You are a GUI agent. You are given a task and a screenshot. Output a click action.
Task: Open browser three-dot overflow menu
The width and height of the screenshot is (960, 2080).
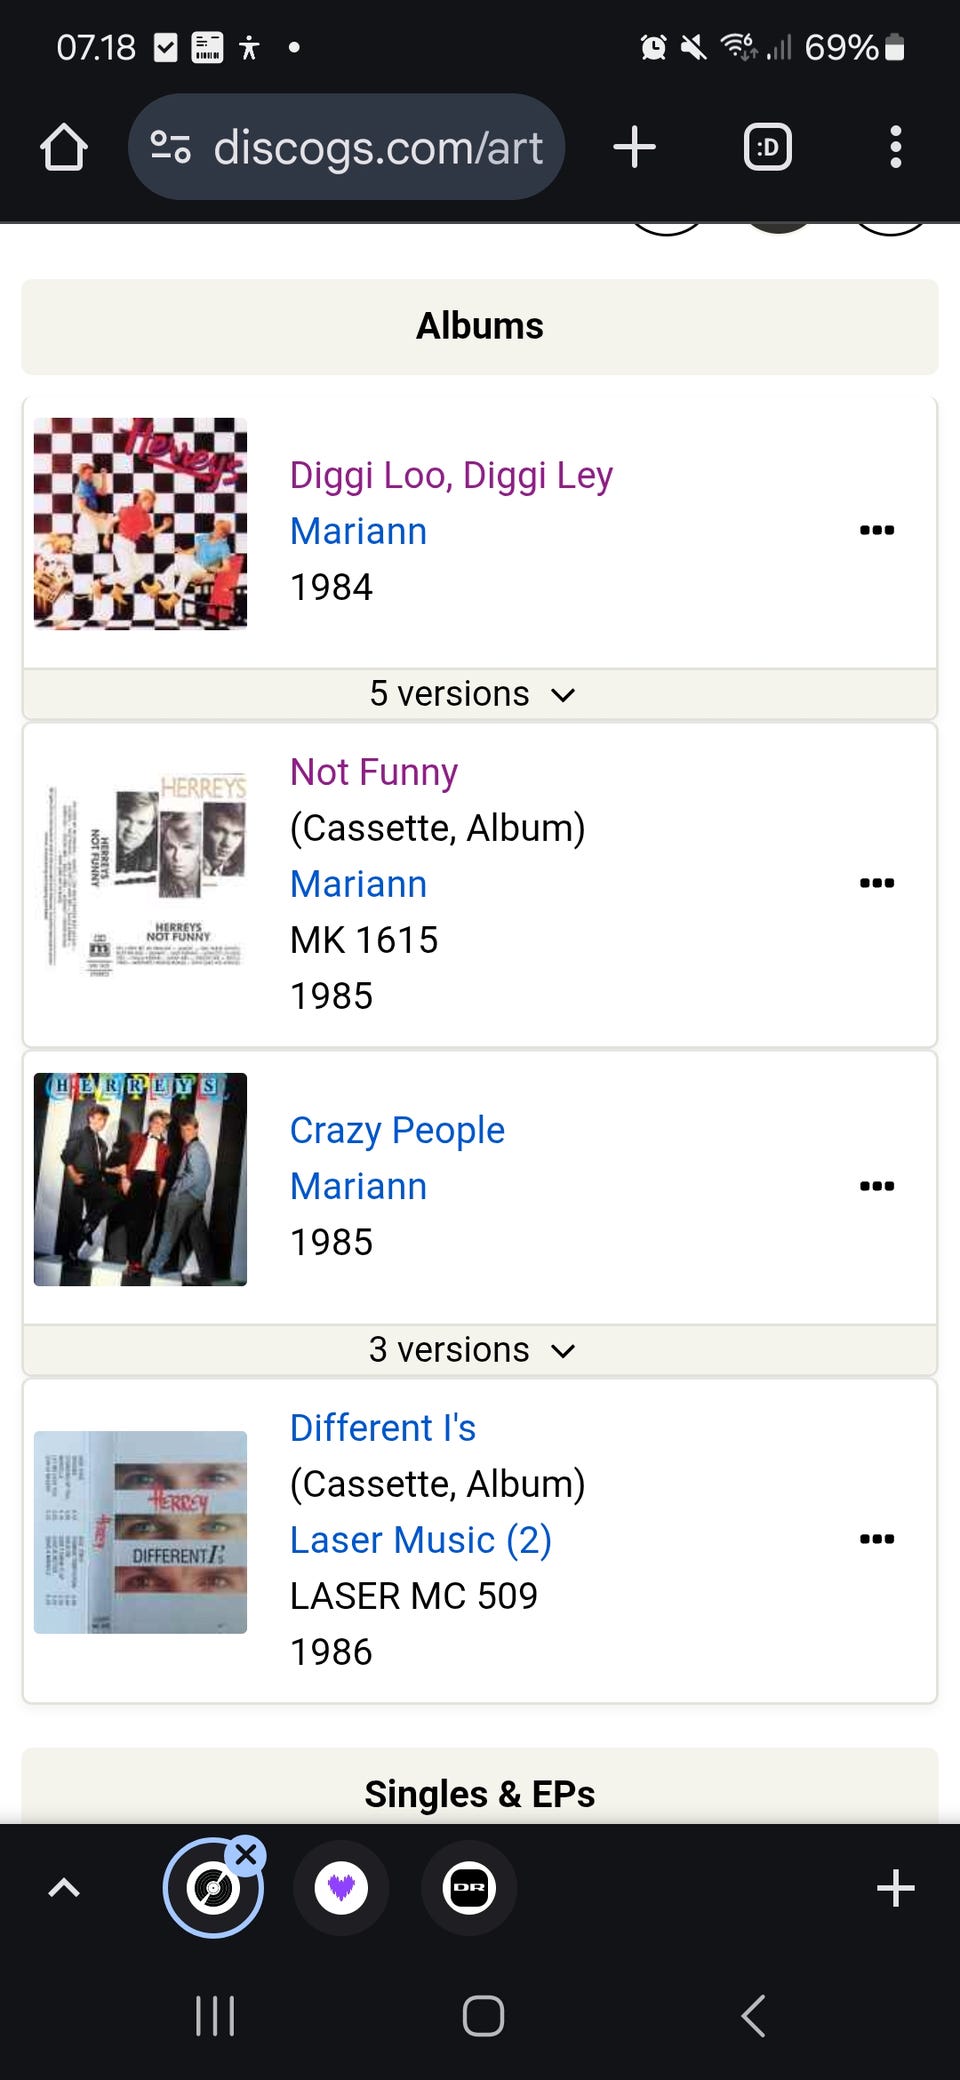tap(895, 147)
